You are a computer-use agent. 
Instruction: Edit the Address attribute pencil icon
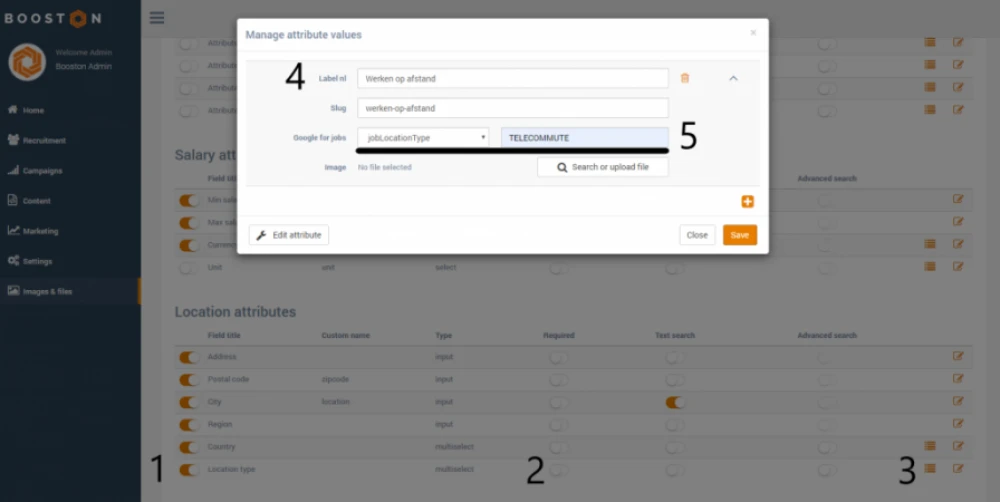pos(958,356)
